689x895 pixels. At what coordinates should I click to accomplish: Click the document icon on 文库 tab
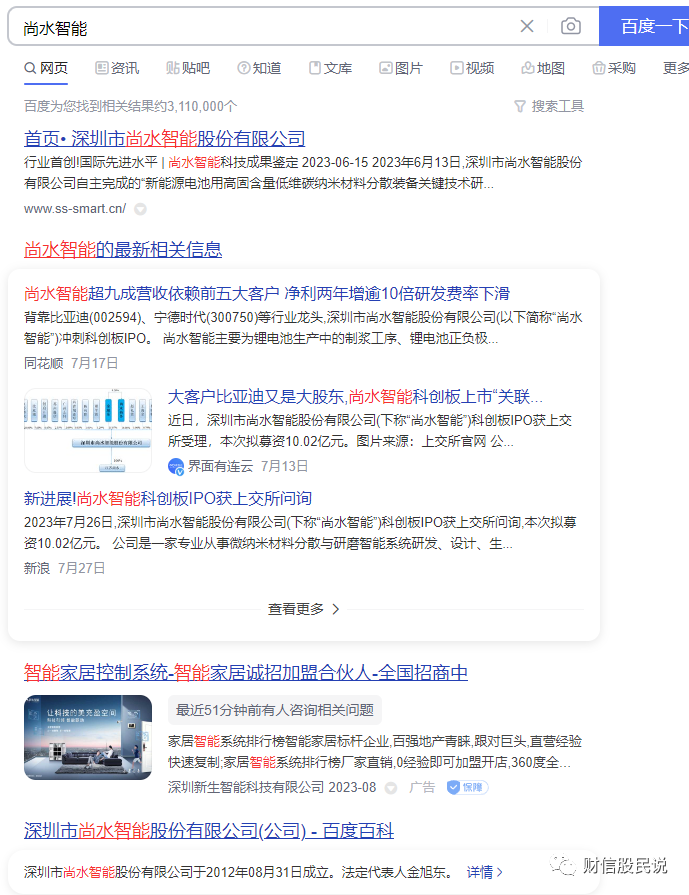(315, 68)
